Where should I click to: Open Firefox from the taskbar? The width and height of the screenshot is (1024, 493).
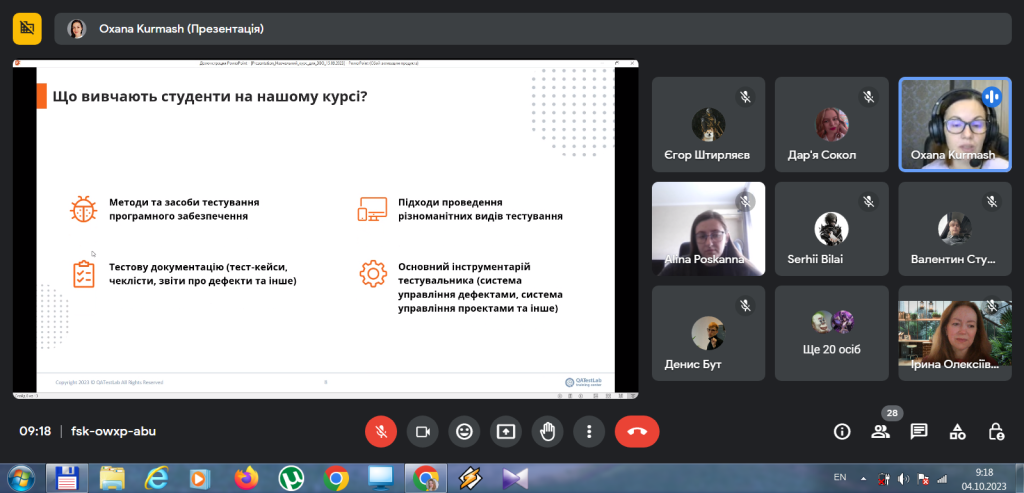(x=246, y=478)
